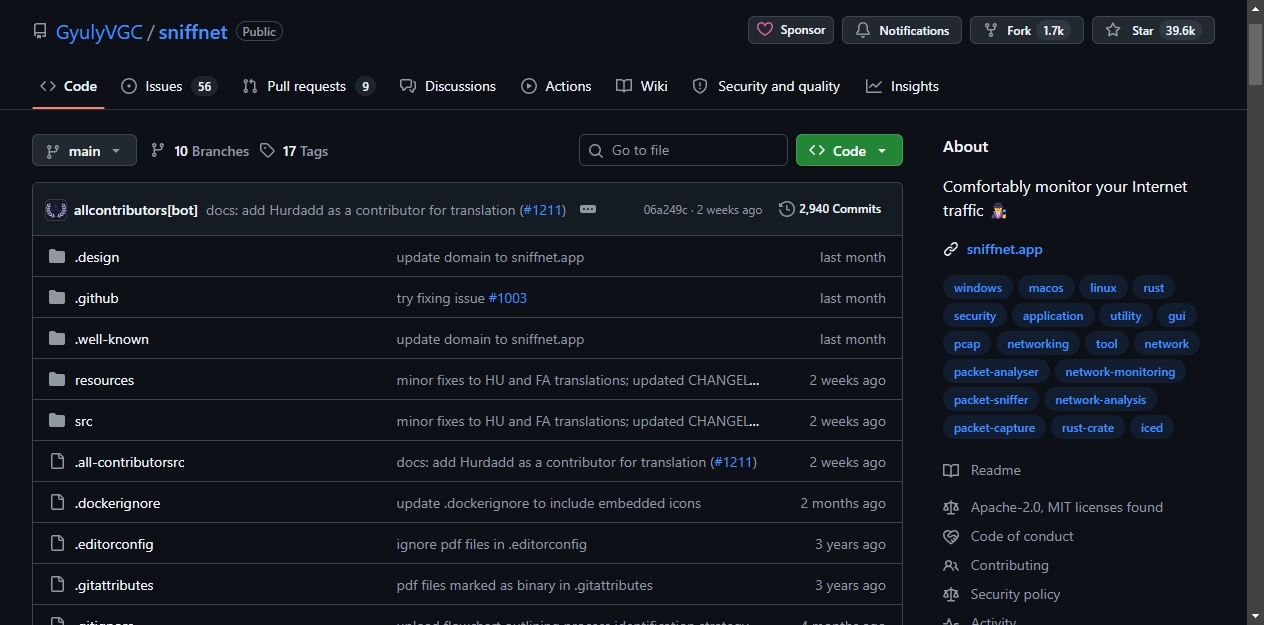Open the sniffnet repository name link

[x=193, y=31]
